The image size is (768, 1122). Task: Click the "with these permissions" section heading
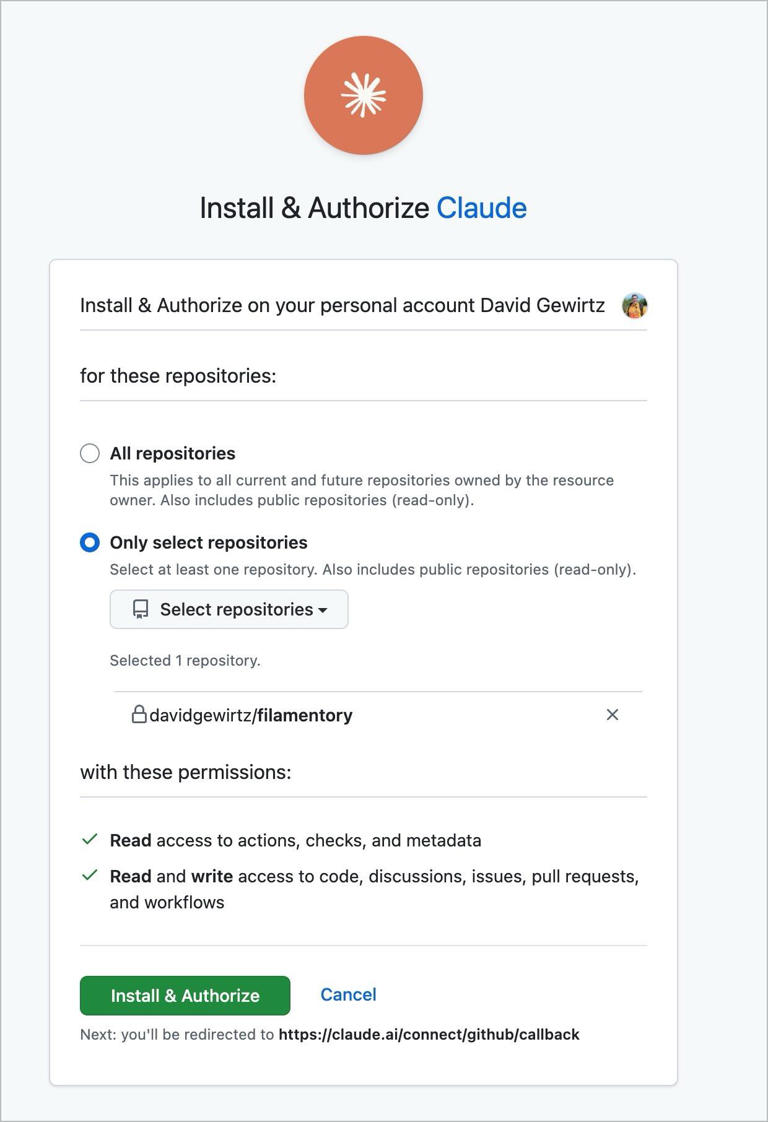185,772
